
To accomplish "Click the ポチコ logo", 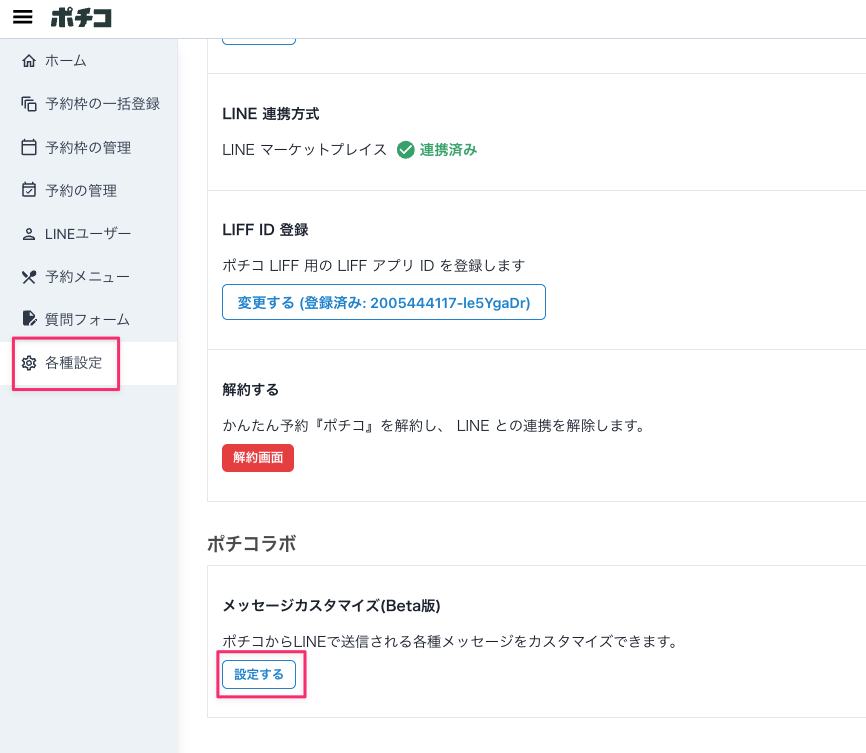I will coord(81,18).
